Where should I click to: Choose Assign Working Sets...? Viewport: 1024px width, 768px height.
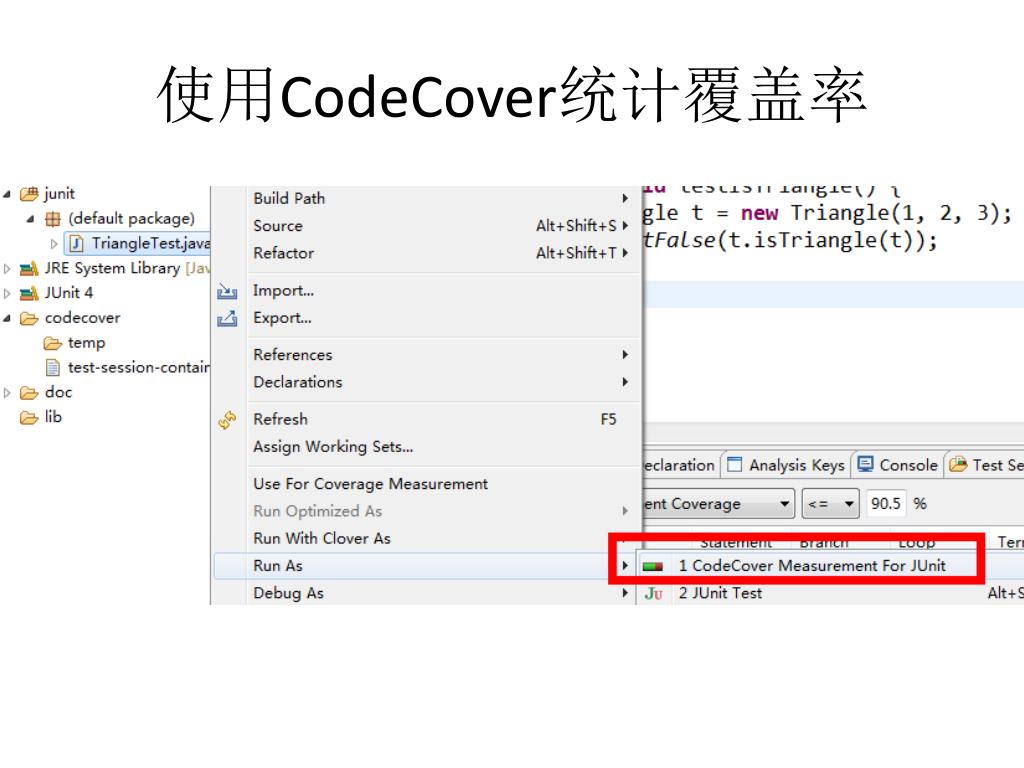point(428,447)
